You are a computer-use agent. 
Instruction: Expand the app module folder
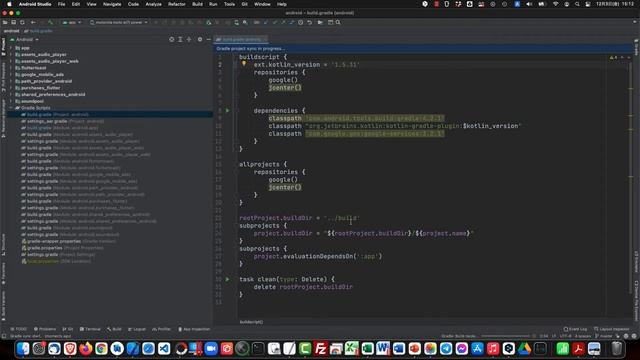[x=11, y=48]
